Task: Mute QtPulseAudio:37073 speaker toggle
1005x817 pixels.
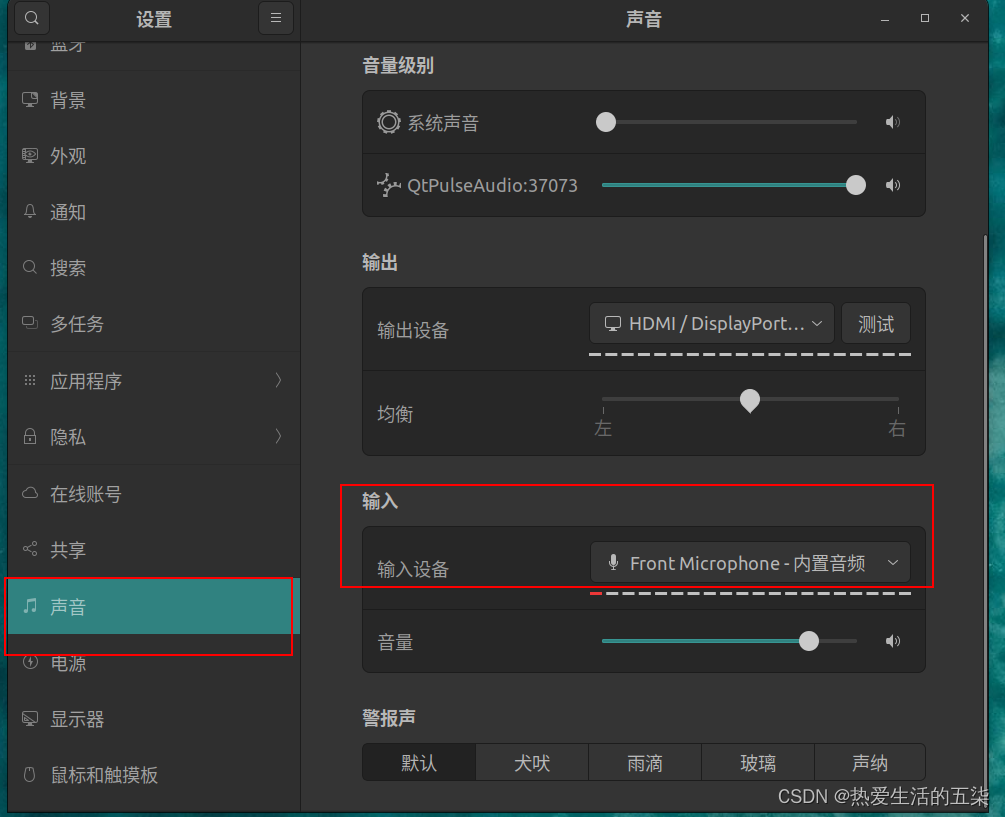Action: (x=892, y=185)
